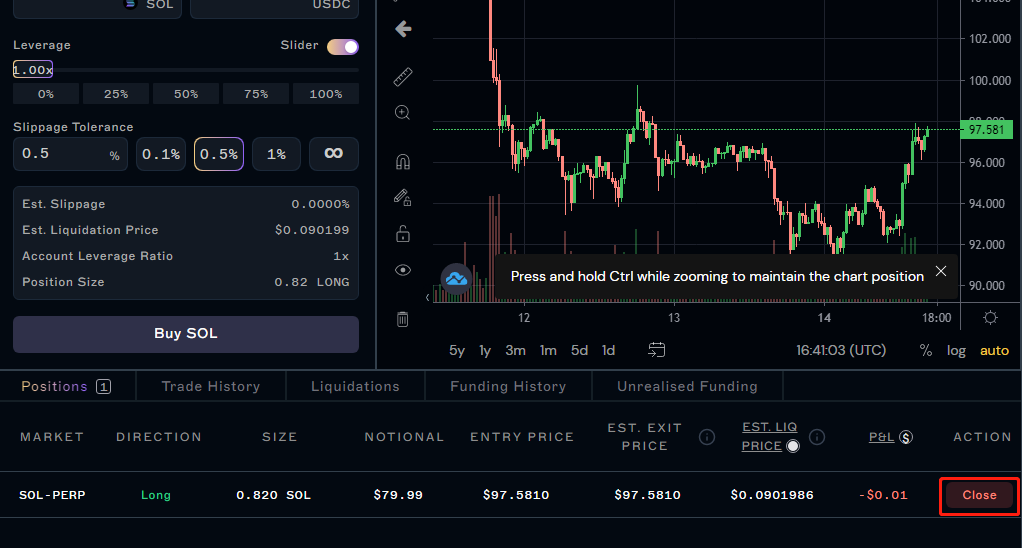
Task: Select the 3m chart range
Action: tap(516, 351)
